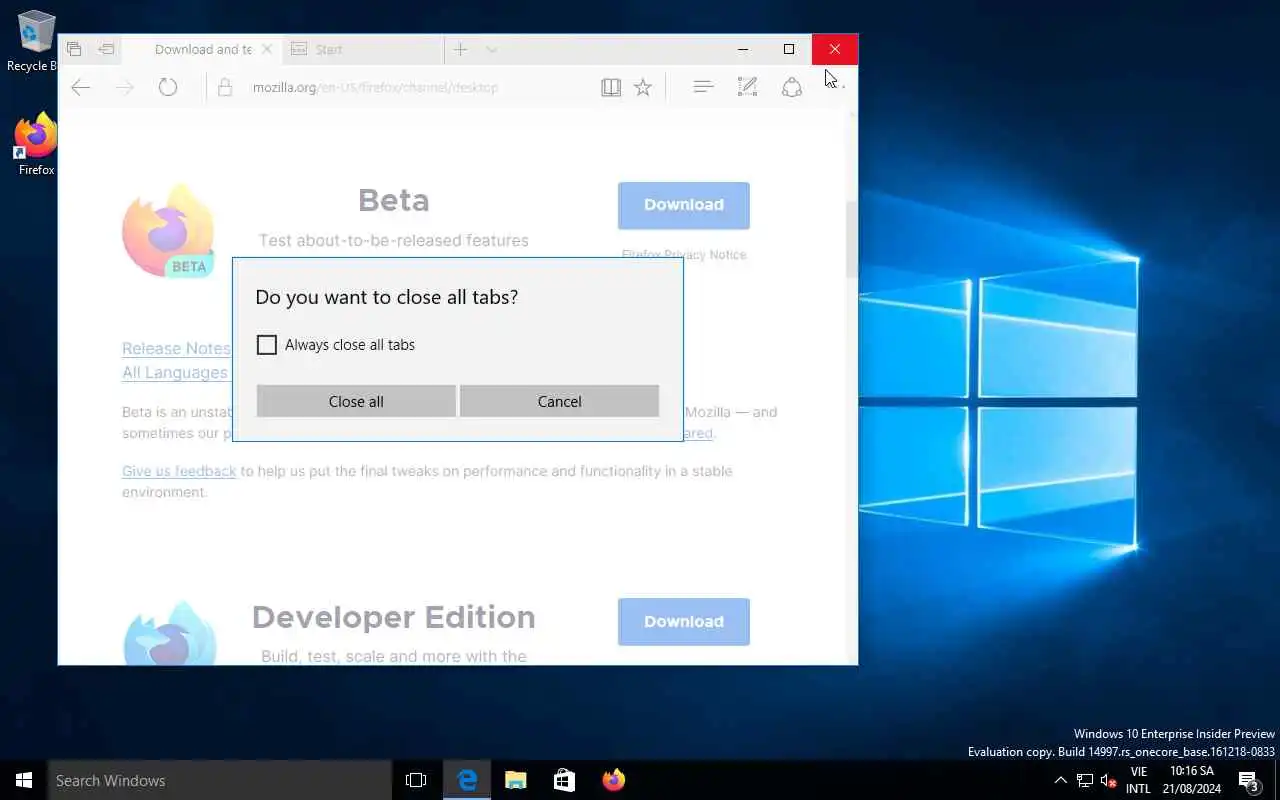Open Task View on the taskbar
1280x800 pixels.
tap(416, 780)
